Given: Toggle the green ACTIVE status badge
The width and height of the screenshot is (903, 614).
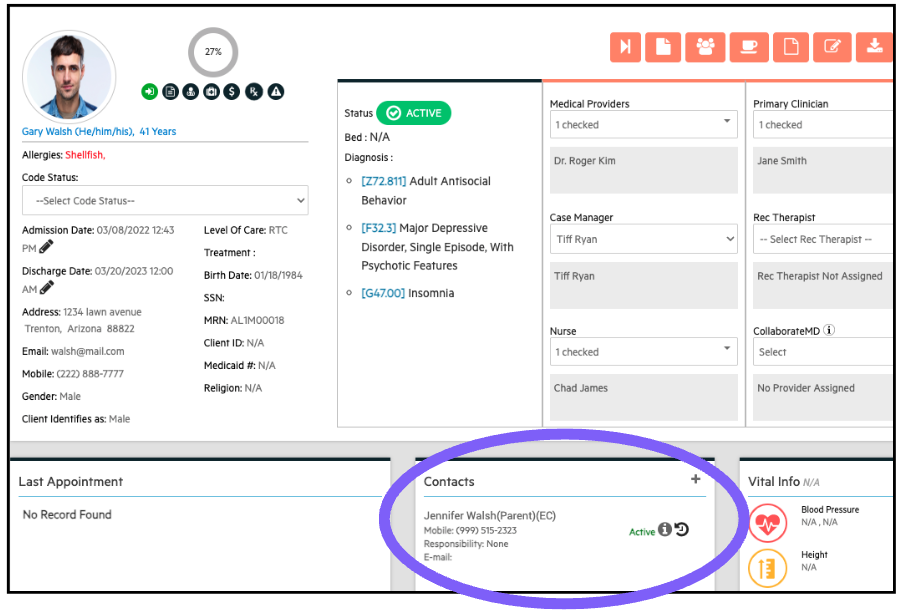Looking at the screenshot, I should (x=413, y=113).
